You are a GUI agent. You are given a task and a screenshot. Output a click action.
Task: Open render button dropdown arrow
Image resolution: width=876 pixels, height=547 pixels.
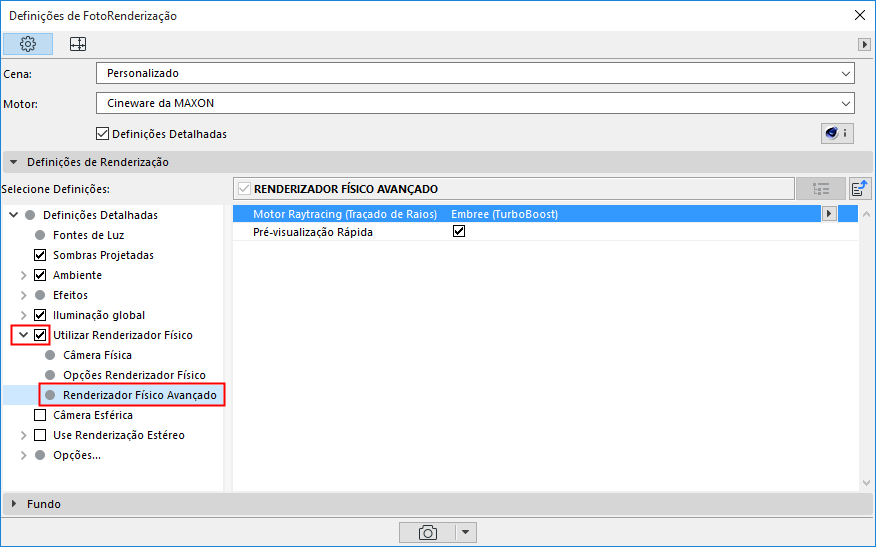[x=466, y=532]
